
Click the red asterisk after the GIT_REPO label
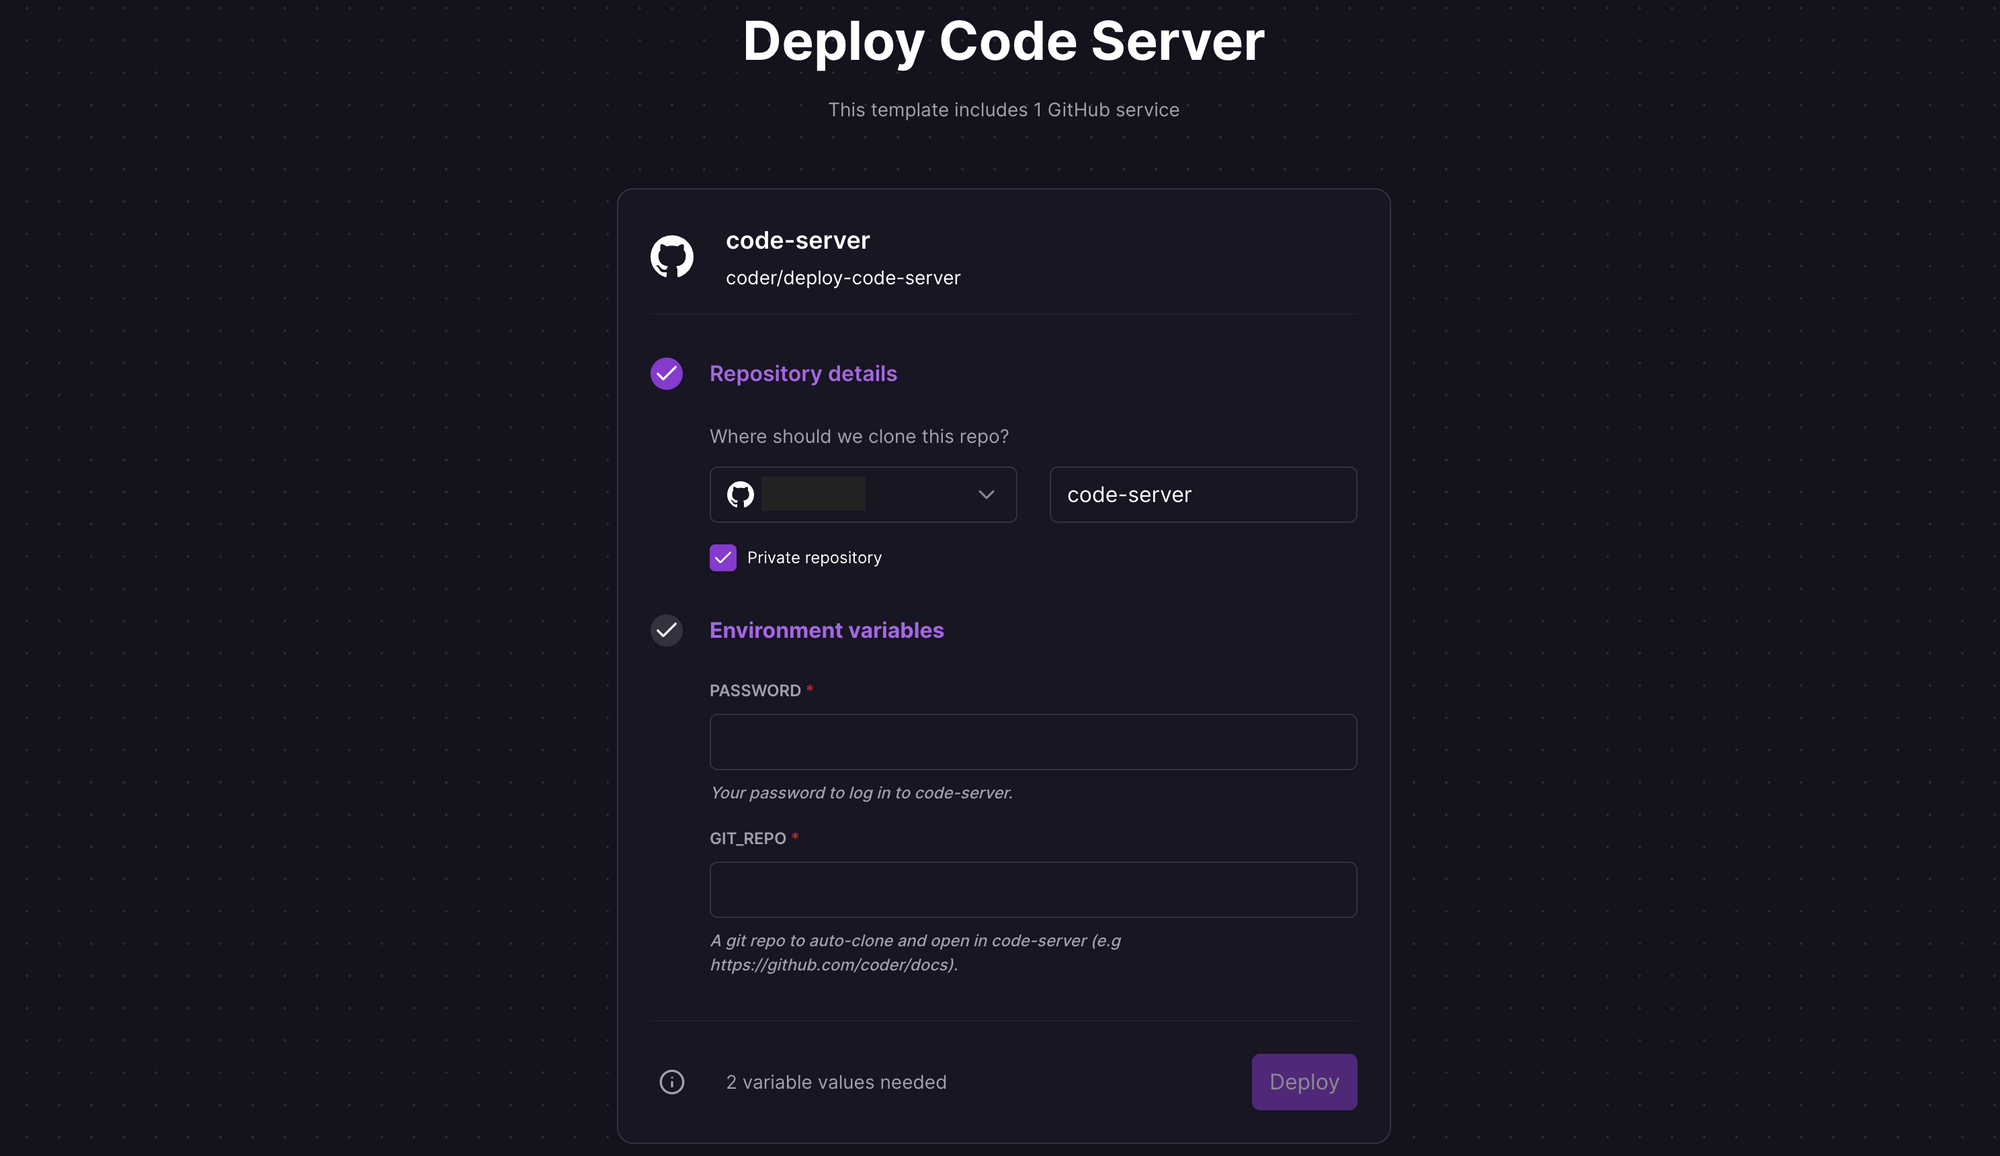[x=795, y=838]
